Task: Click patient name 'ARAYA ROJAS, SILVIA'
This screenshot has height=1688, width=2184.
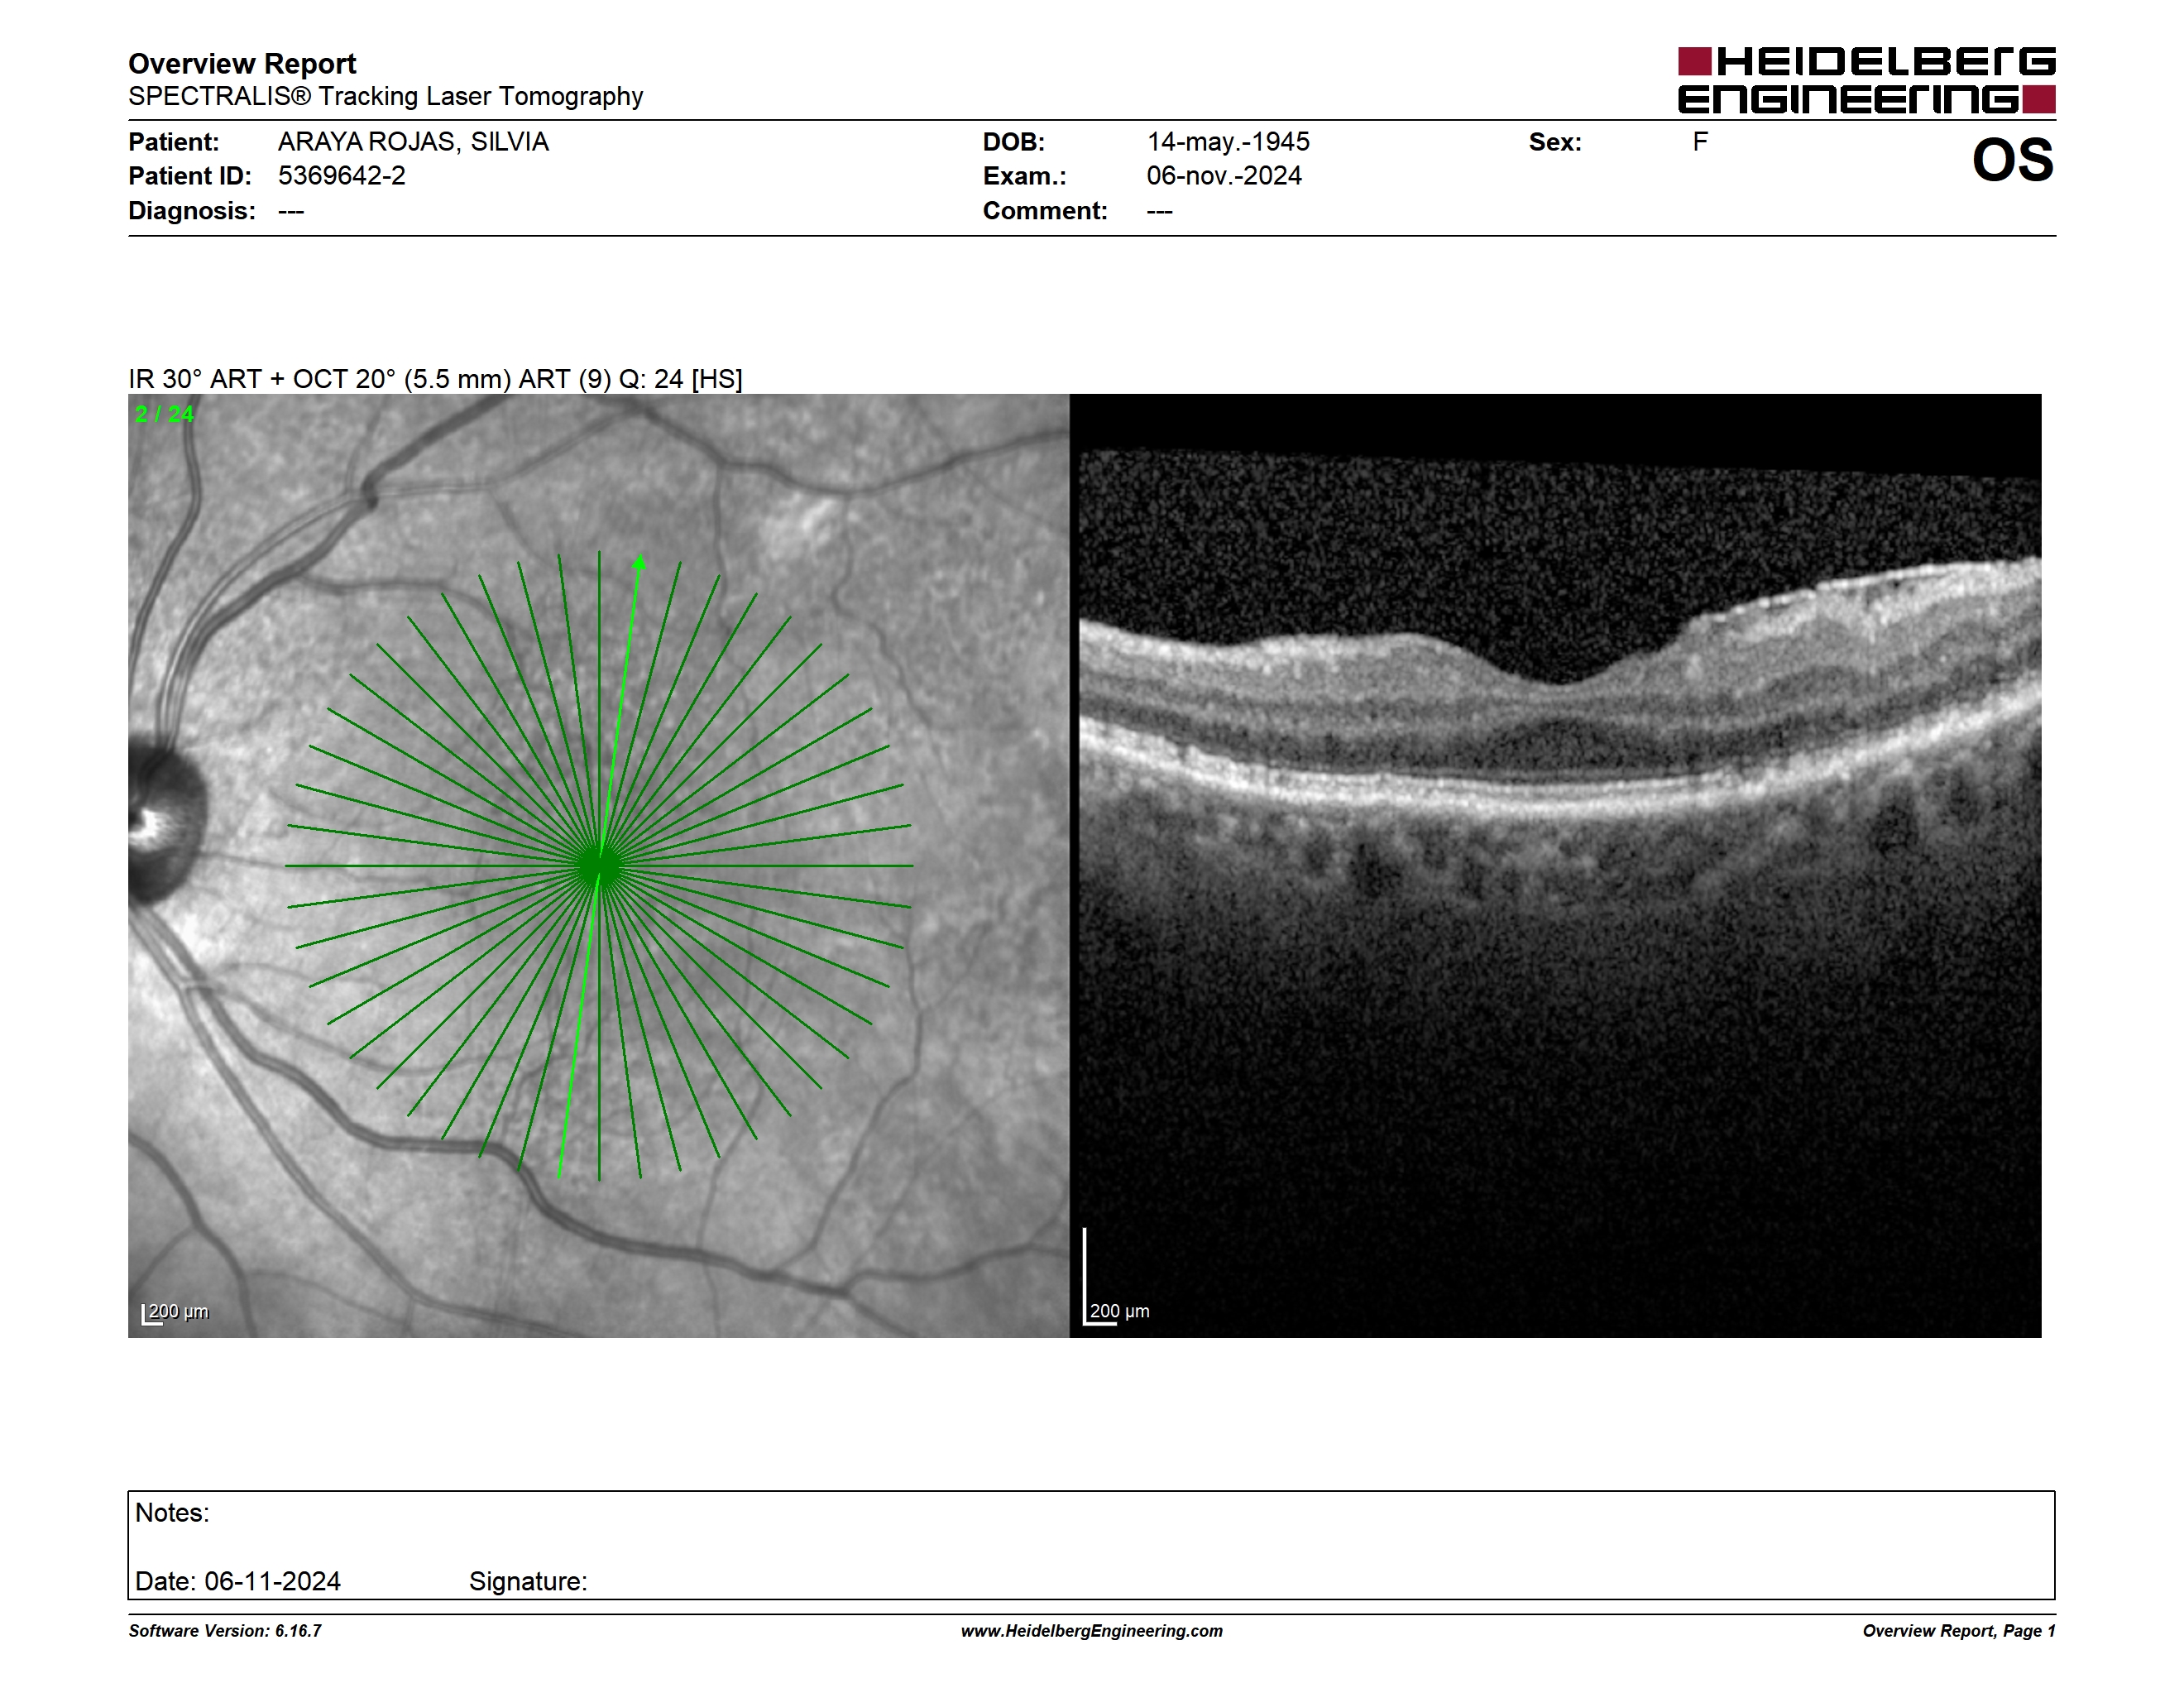Action: 413,142
